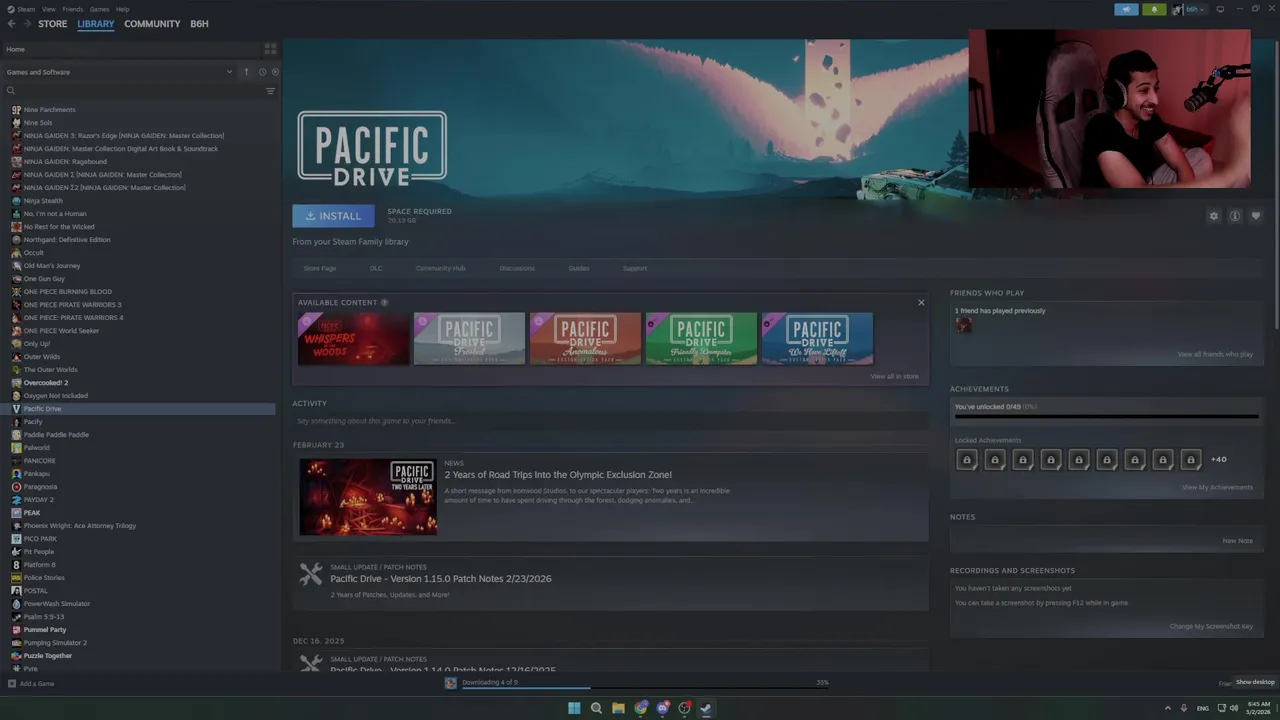Add Pacific Drive to favorites heart

point(1256,216)
